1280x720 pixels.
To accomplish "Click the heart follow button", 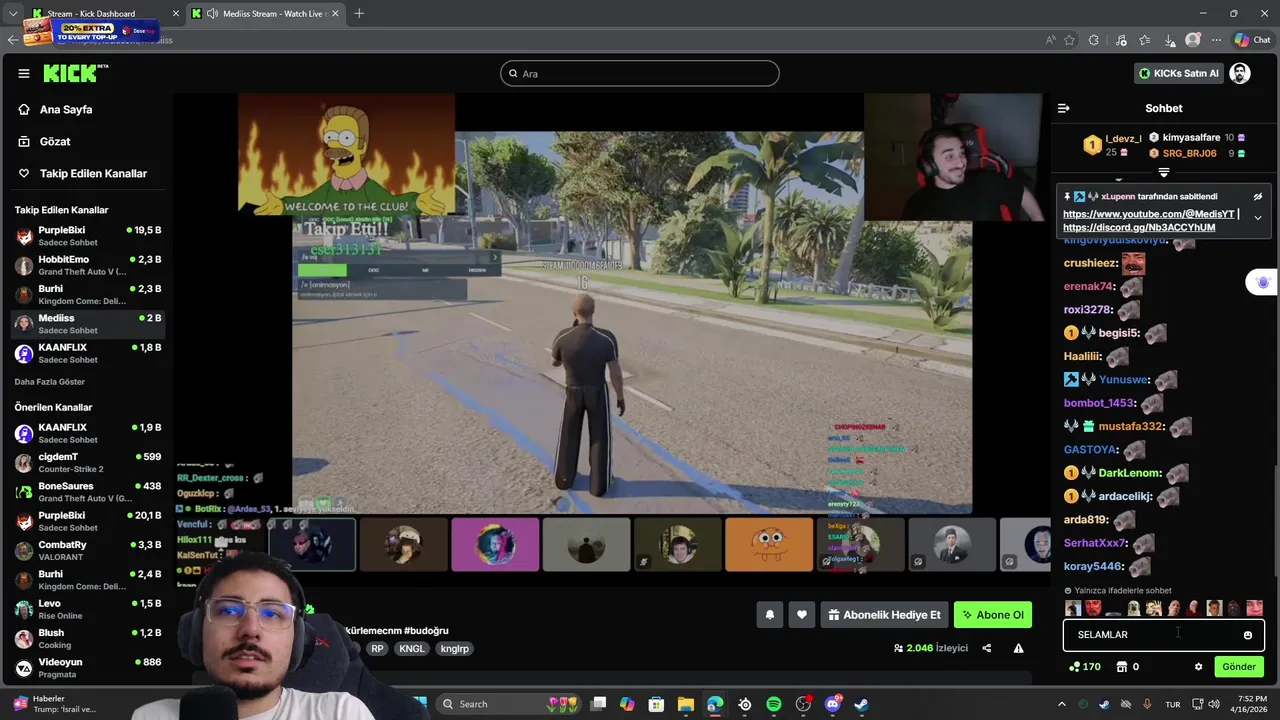I will point(801,615).
